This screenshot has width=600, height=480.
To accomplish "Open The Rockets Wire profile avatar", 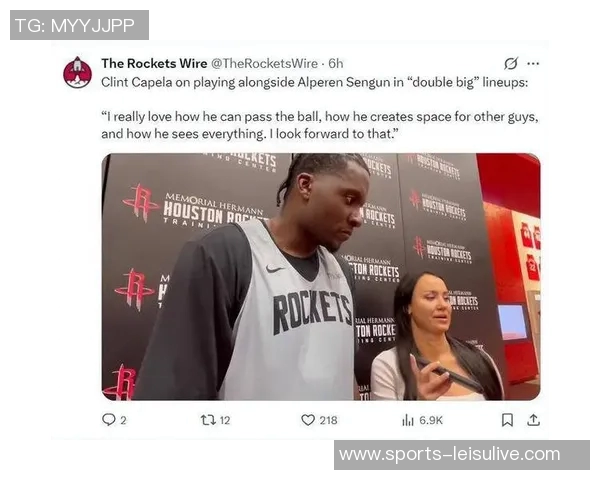I will click(77, 73).
